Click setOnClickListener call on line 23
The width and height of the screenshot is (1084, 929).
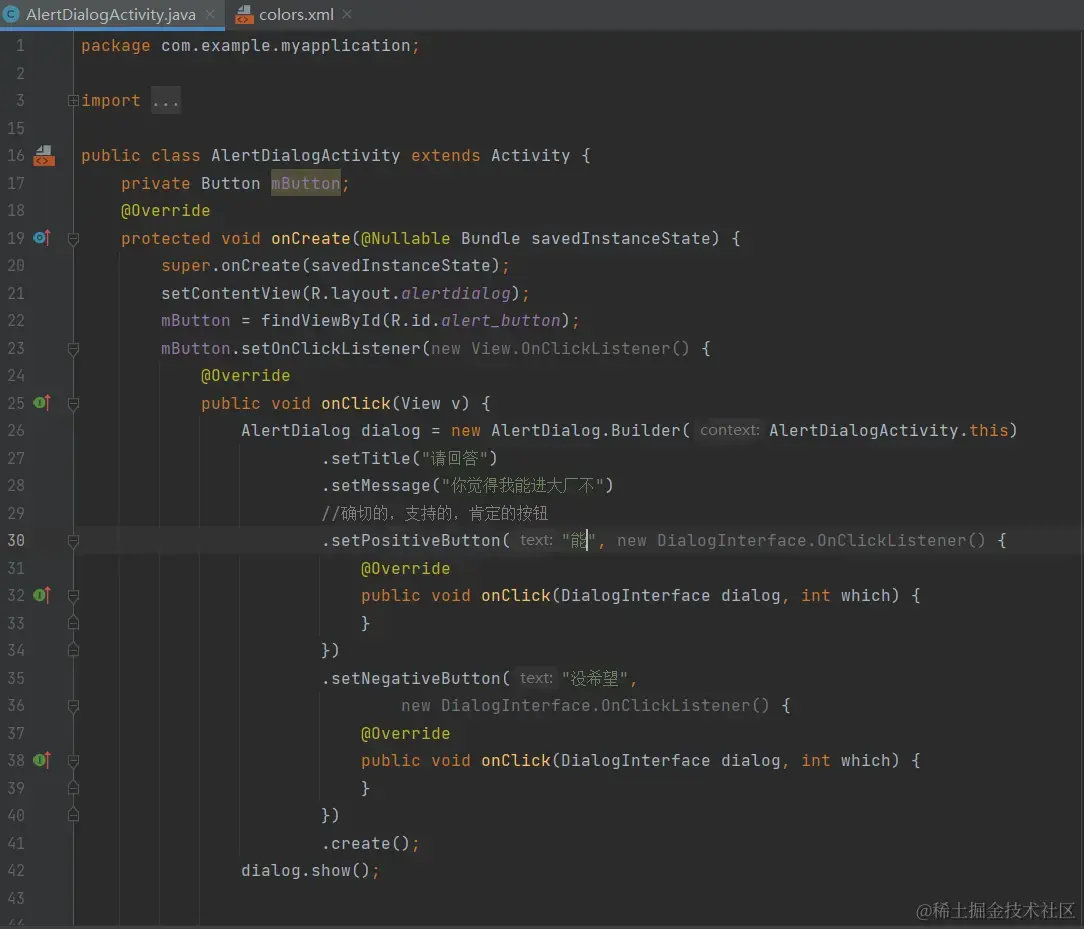pyautogui.click(x=330, y=348)
